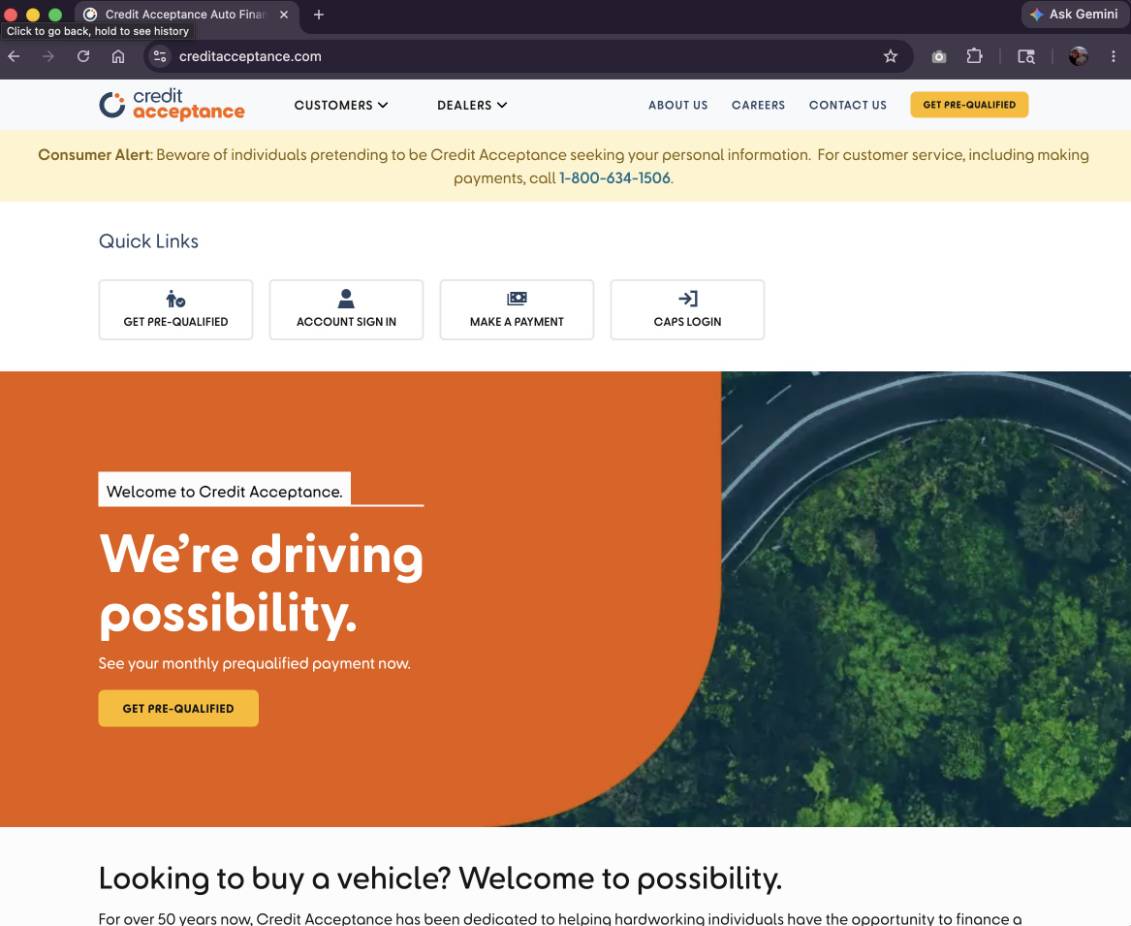Expand the Customers dropdown menu
The width and height of the screenshot is (1131, 926).
pos(340,105)
